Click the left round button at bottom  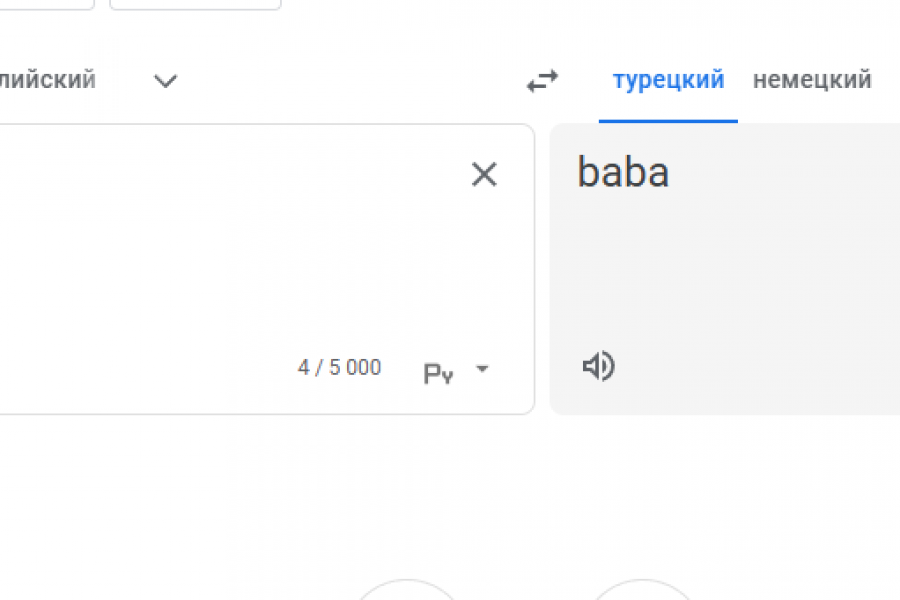[x=406, y=590]
